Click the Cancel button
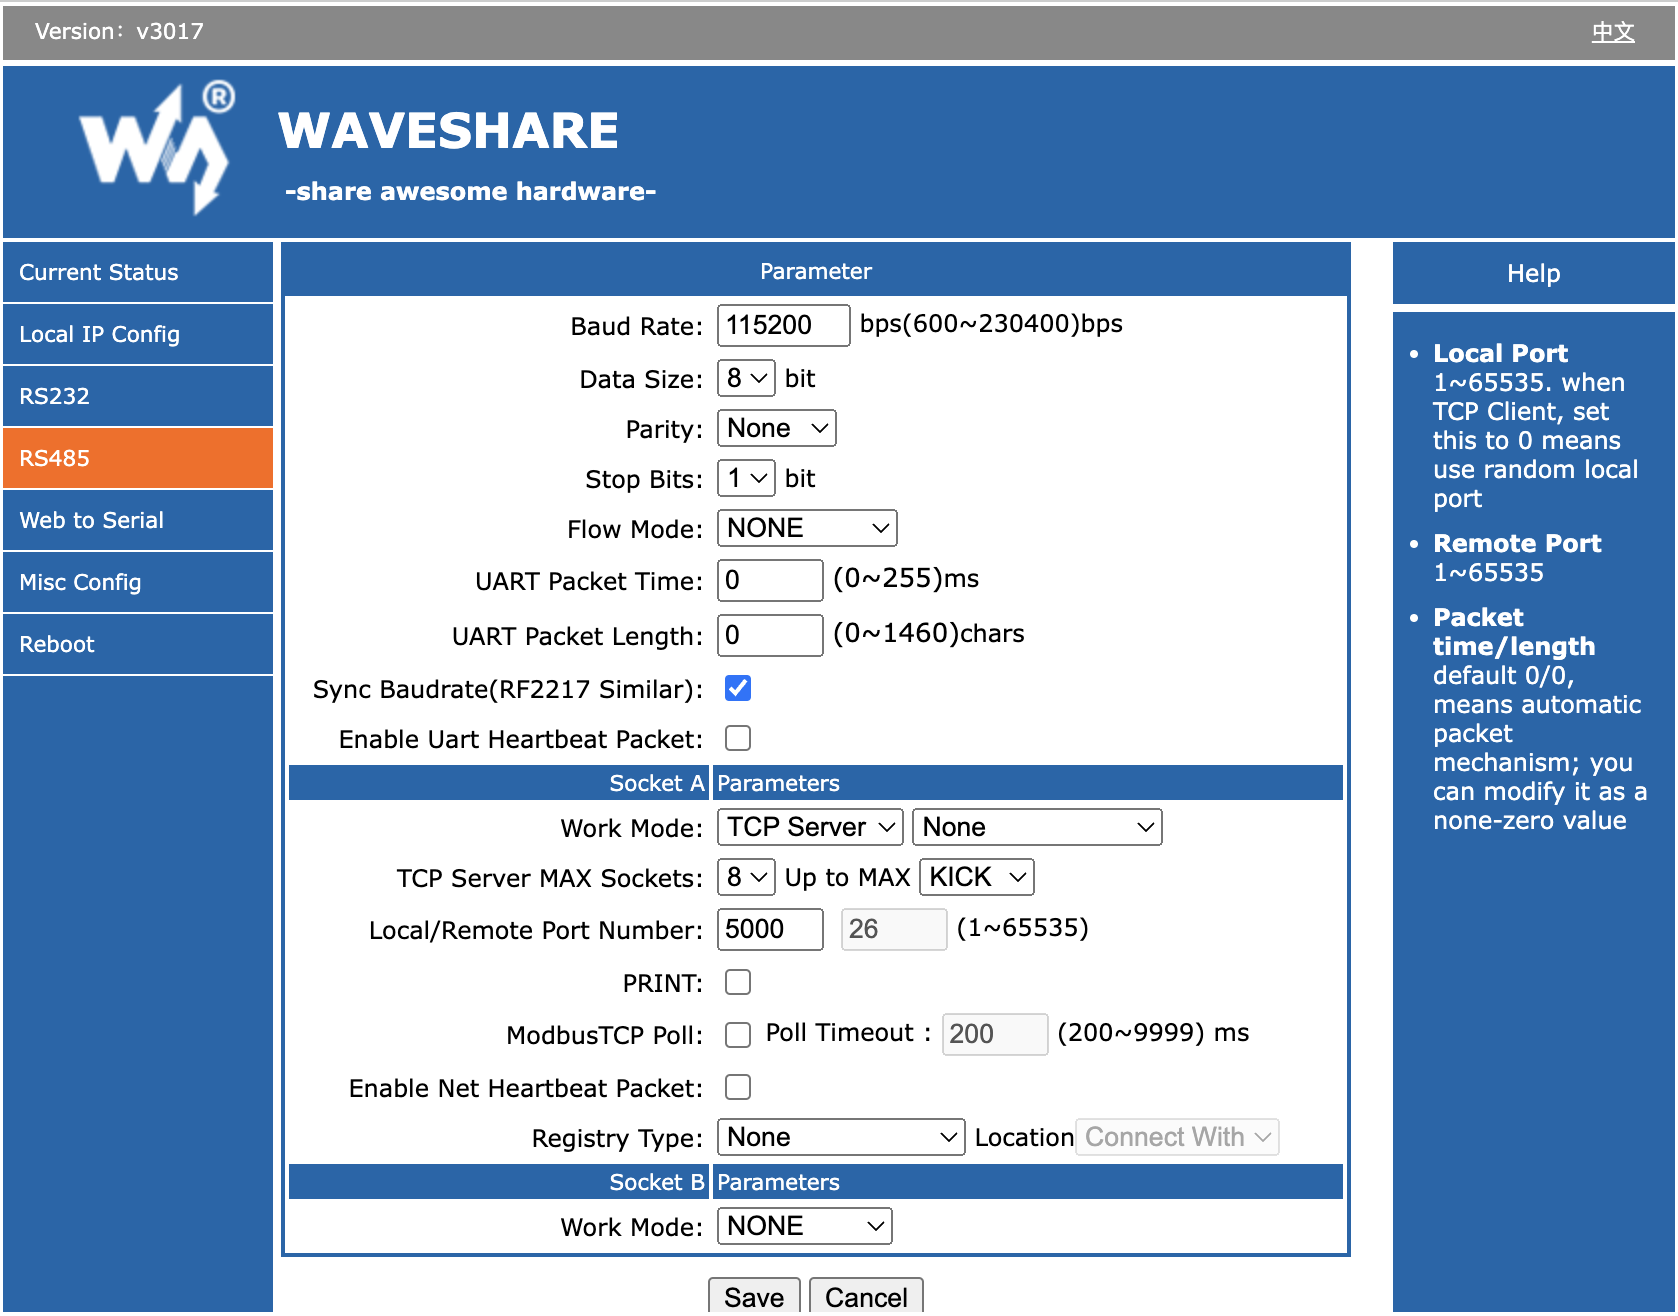 click(x=866, y=1296)
